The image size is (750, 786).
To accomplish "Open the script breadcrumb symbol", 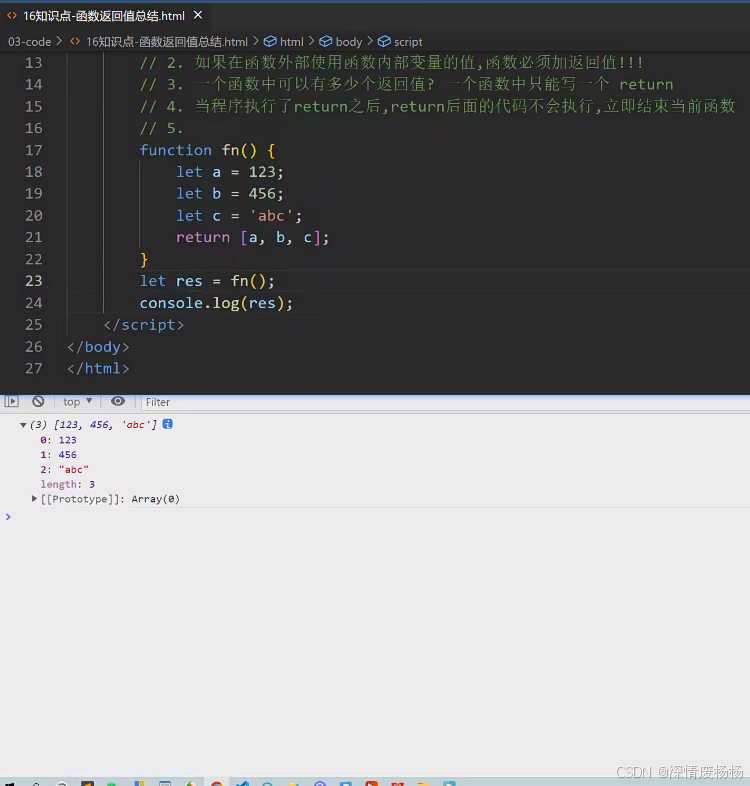I will click(408, 42).
